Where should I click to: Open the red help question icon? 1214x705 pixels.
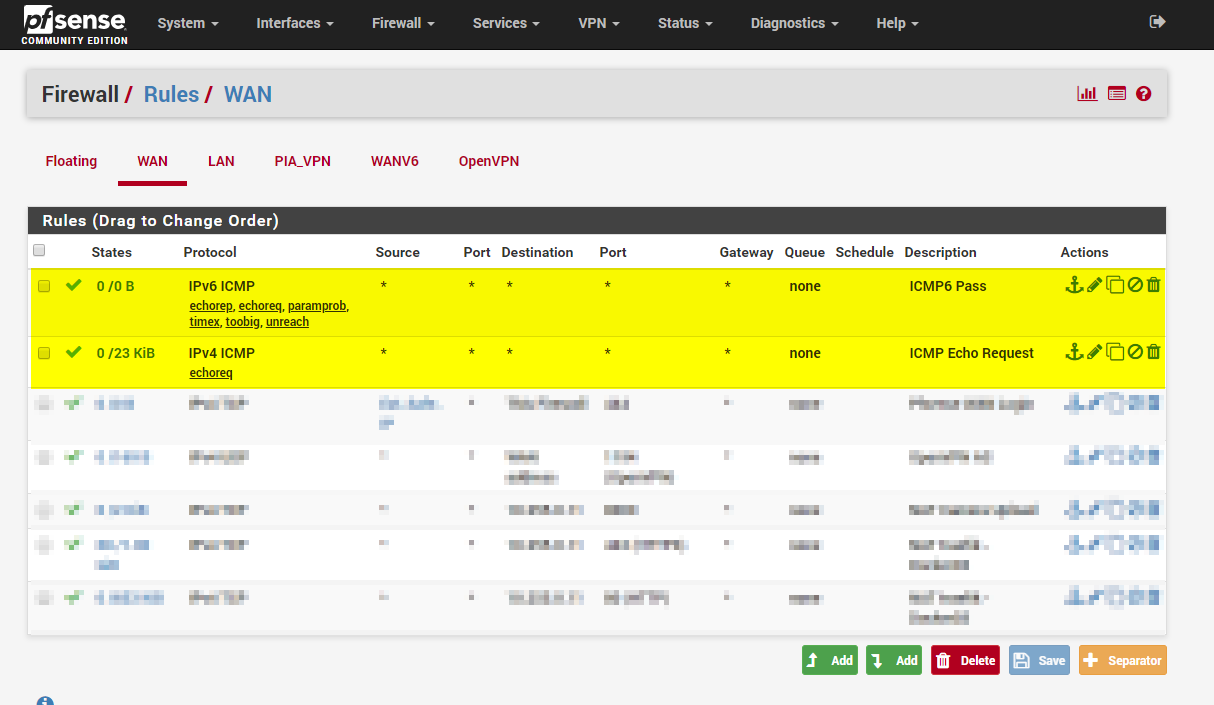[x=1144, y=94]
